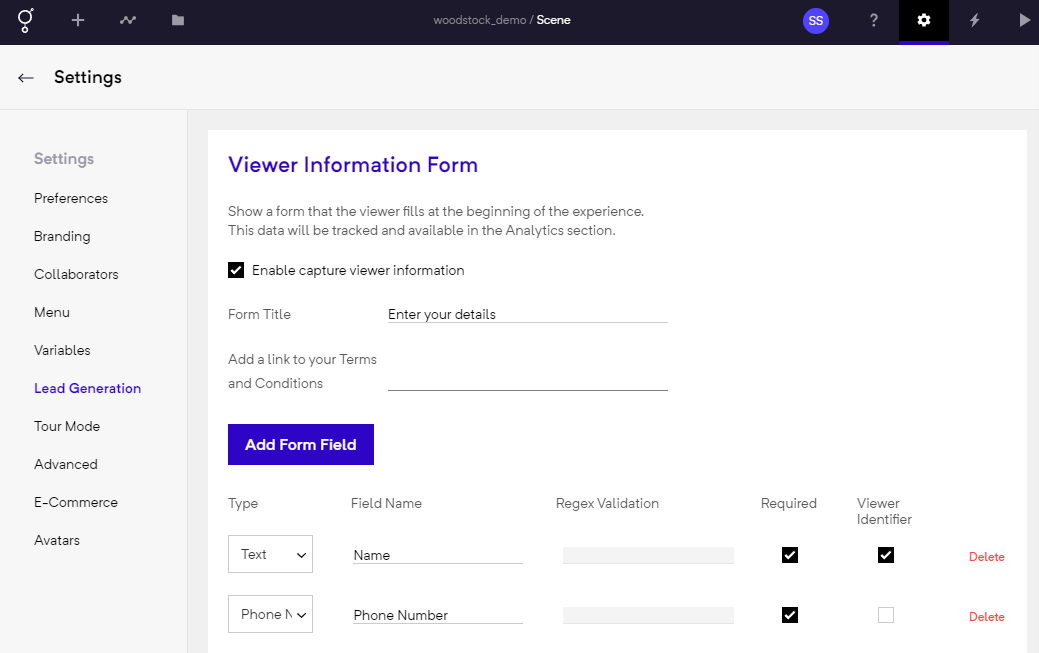
Task: Click the plus icon to add new
Action: (78, 20)
